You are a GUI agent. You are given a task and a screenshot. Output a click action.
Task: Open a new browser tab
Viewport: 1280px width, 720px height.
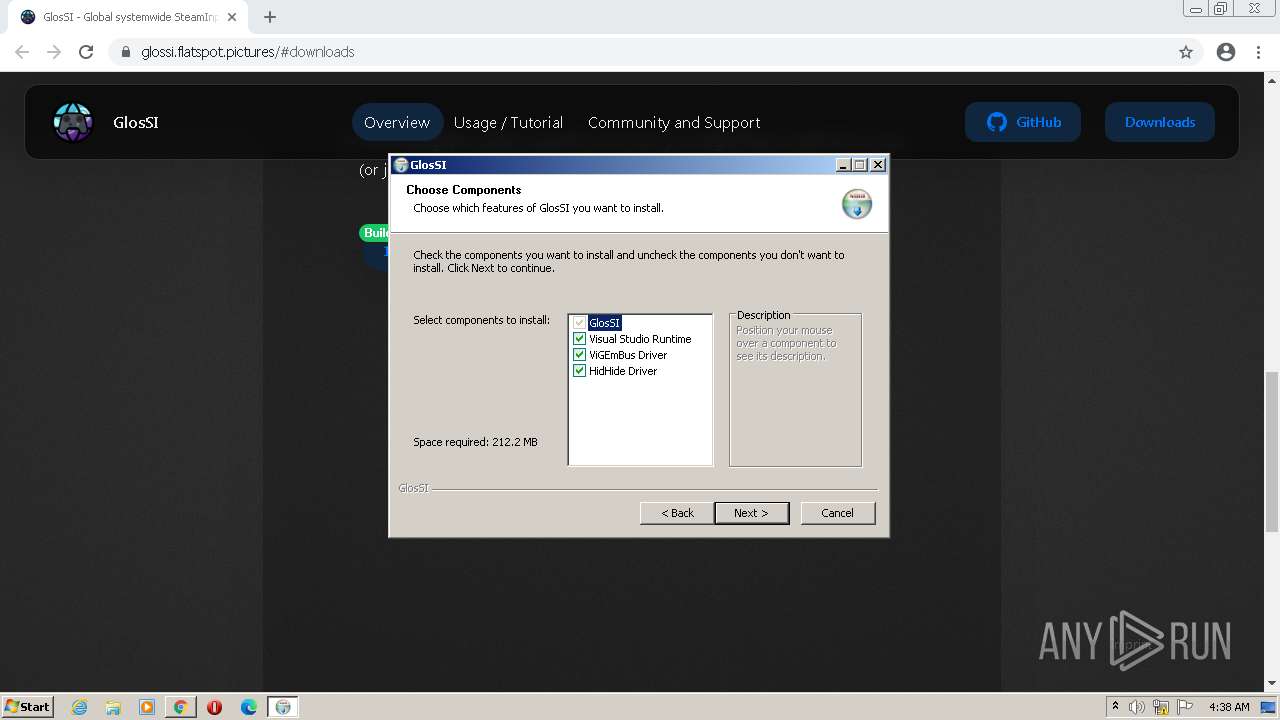[270, 17]
